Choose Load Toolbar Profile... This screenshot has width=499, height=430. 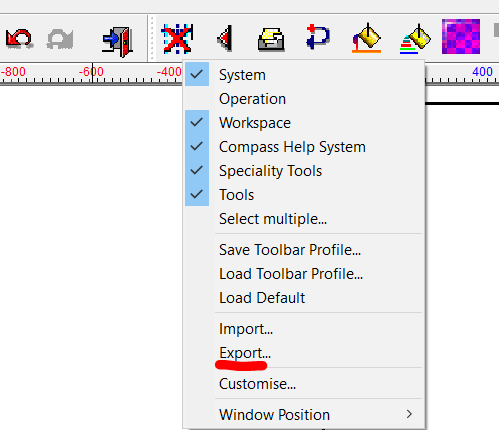[x=304, y=274]
